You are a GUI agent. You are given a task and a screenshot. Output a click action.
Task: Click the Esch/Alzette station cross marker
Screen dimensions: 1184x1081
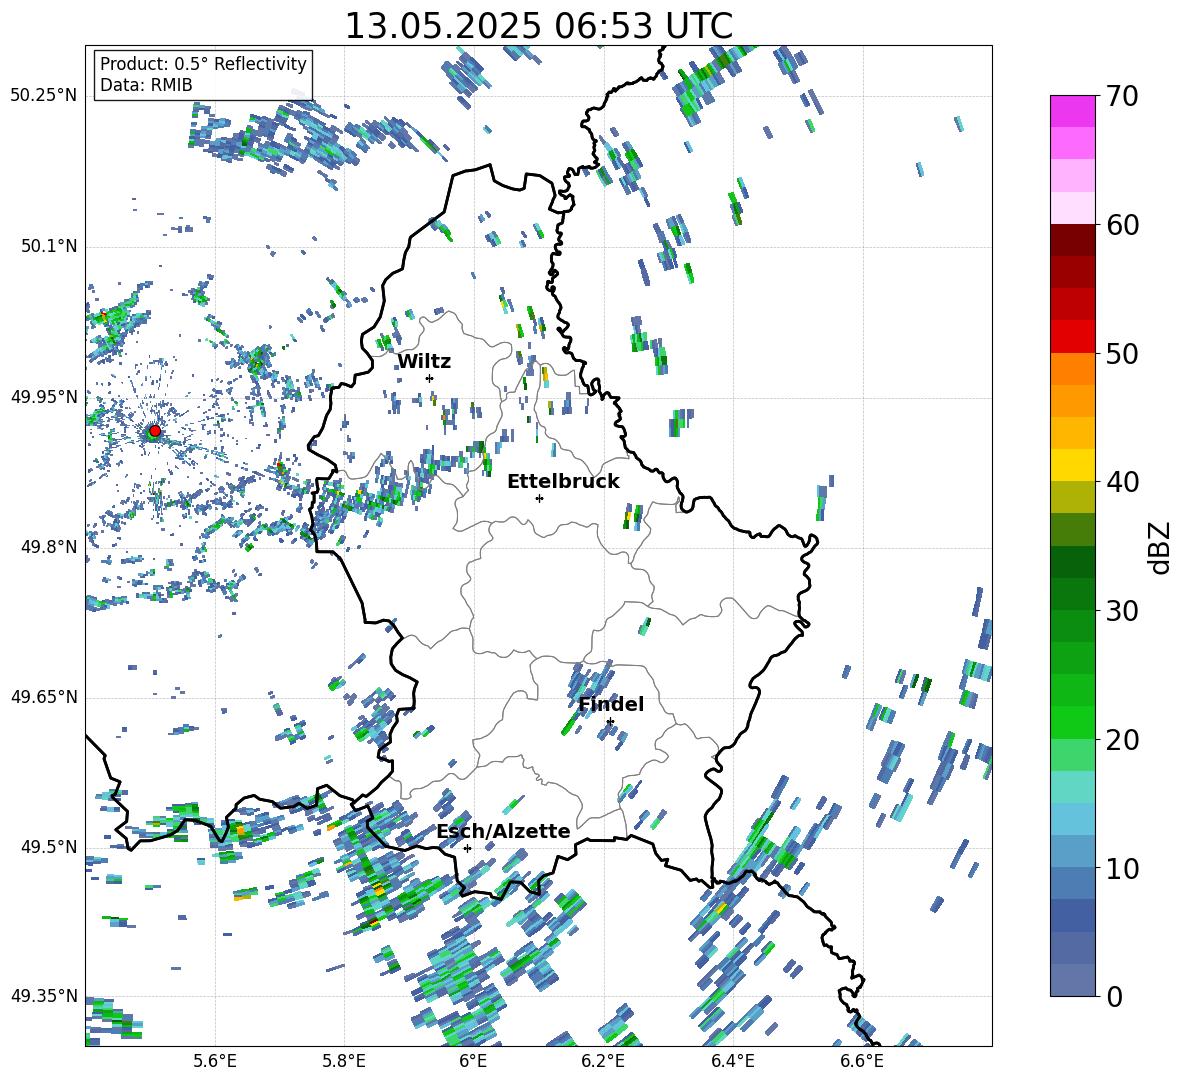[467, 848]
